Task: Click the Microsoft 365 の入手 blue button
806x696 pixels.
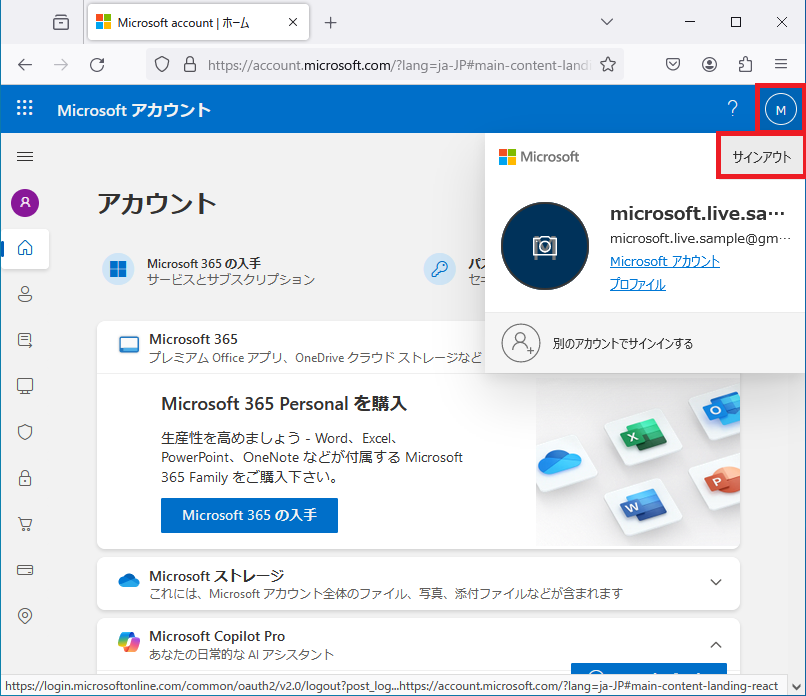Action: click(x=249, y=515)
